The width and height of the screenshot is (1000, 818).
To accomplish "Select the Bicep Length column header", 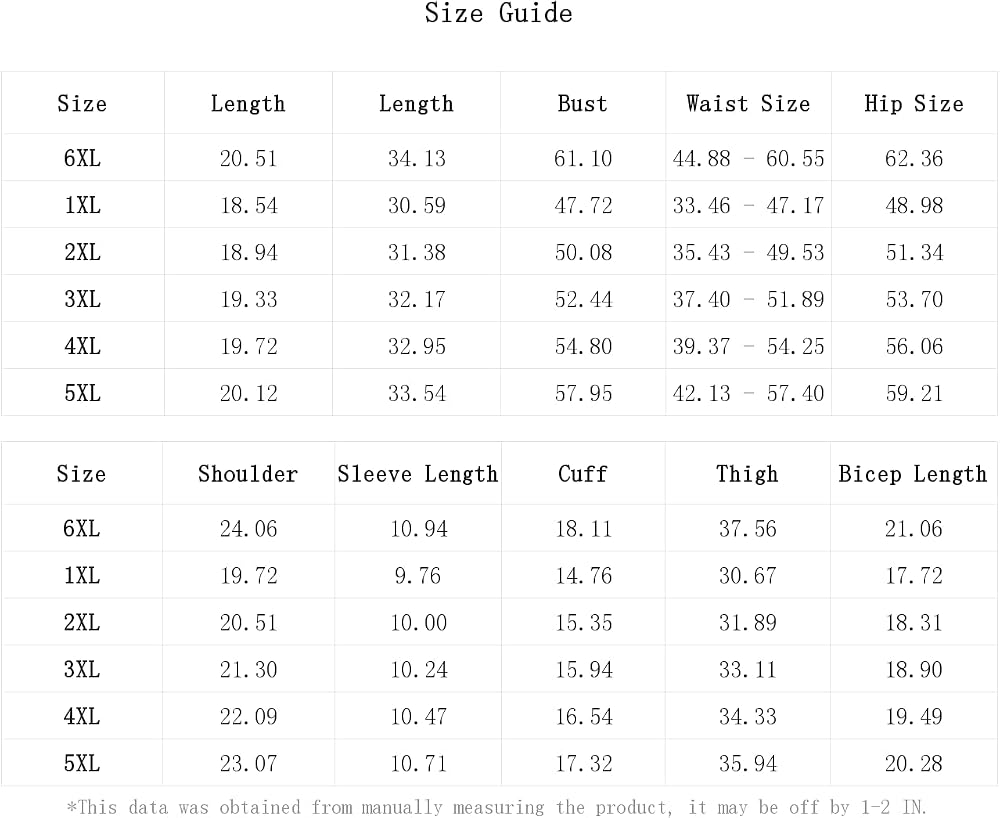I will tap(913, 474).
